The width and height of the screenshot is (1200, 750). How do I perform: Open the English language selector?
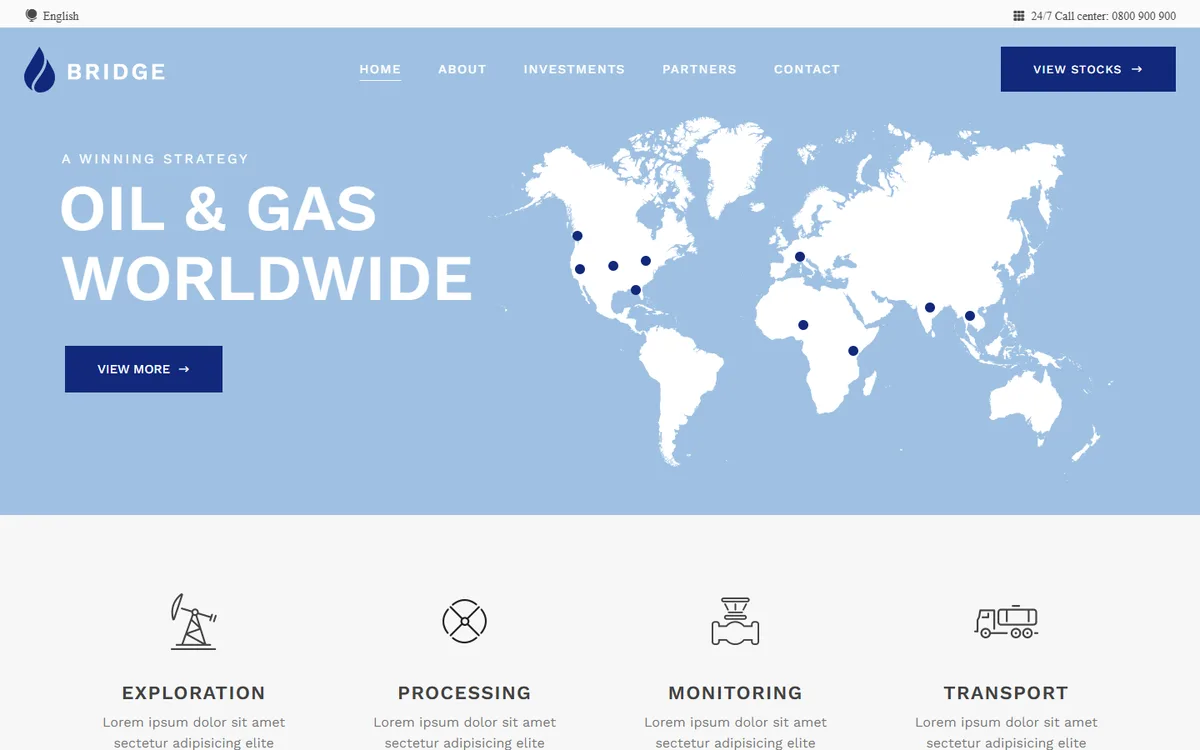click(x=61, y=16)
